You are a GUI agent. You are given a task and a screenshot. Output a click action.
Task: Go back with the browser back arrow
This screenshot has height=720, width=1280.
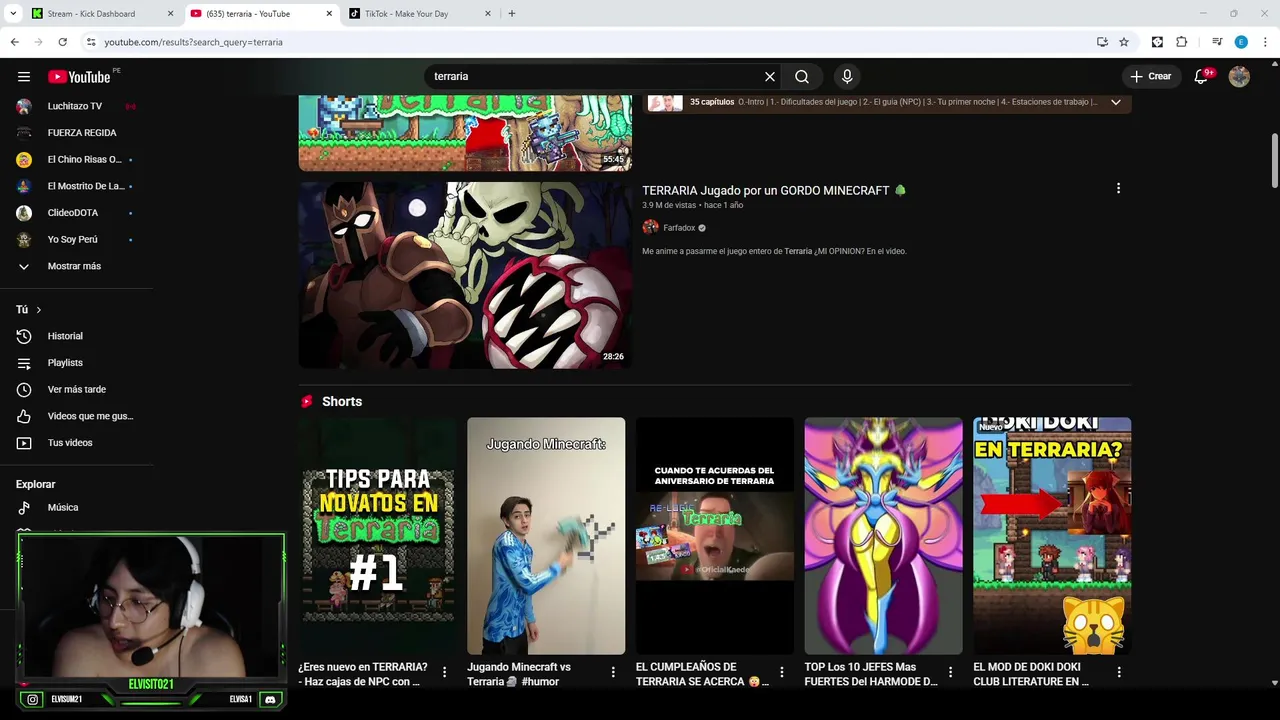tap(14, 42)
